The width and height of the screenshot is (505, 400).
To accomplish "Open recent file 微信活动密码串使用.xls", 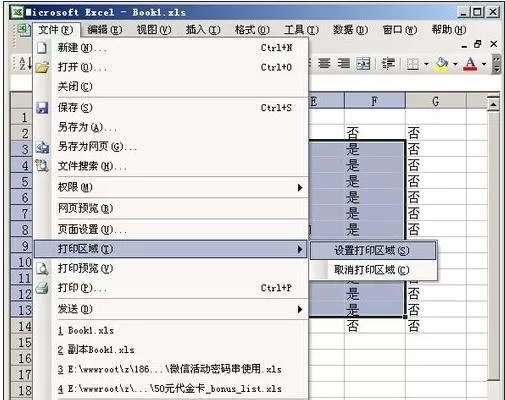I will pyautogui.click(x=171, y=369).
